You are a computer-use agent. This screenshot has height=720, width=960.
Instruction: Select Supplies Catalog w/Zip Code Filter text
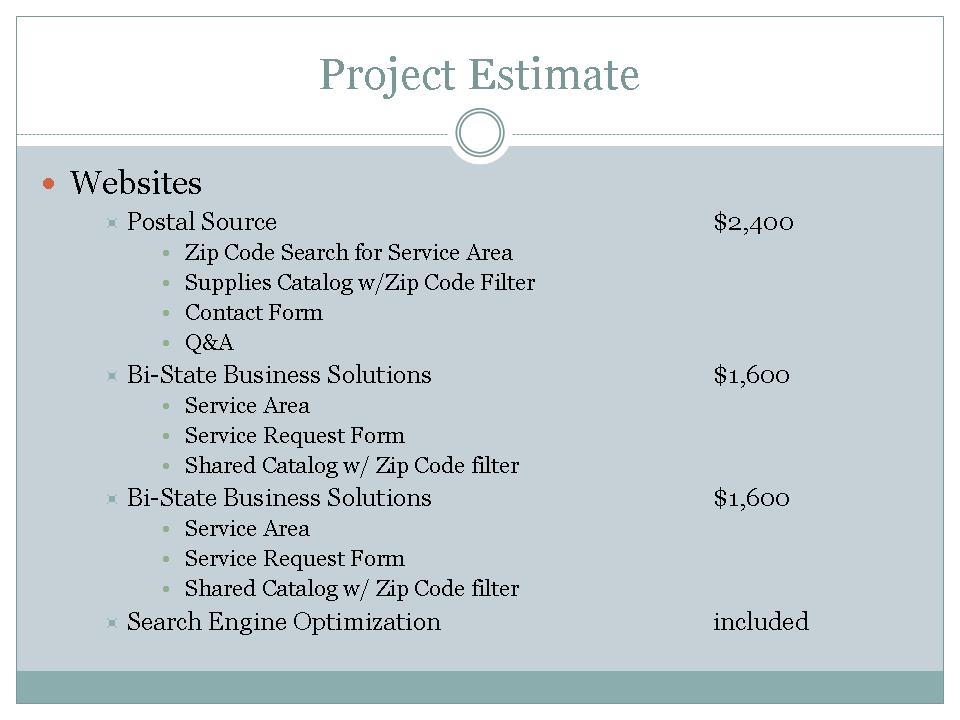359,283
